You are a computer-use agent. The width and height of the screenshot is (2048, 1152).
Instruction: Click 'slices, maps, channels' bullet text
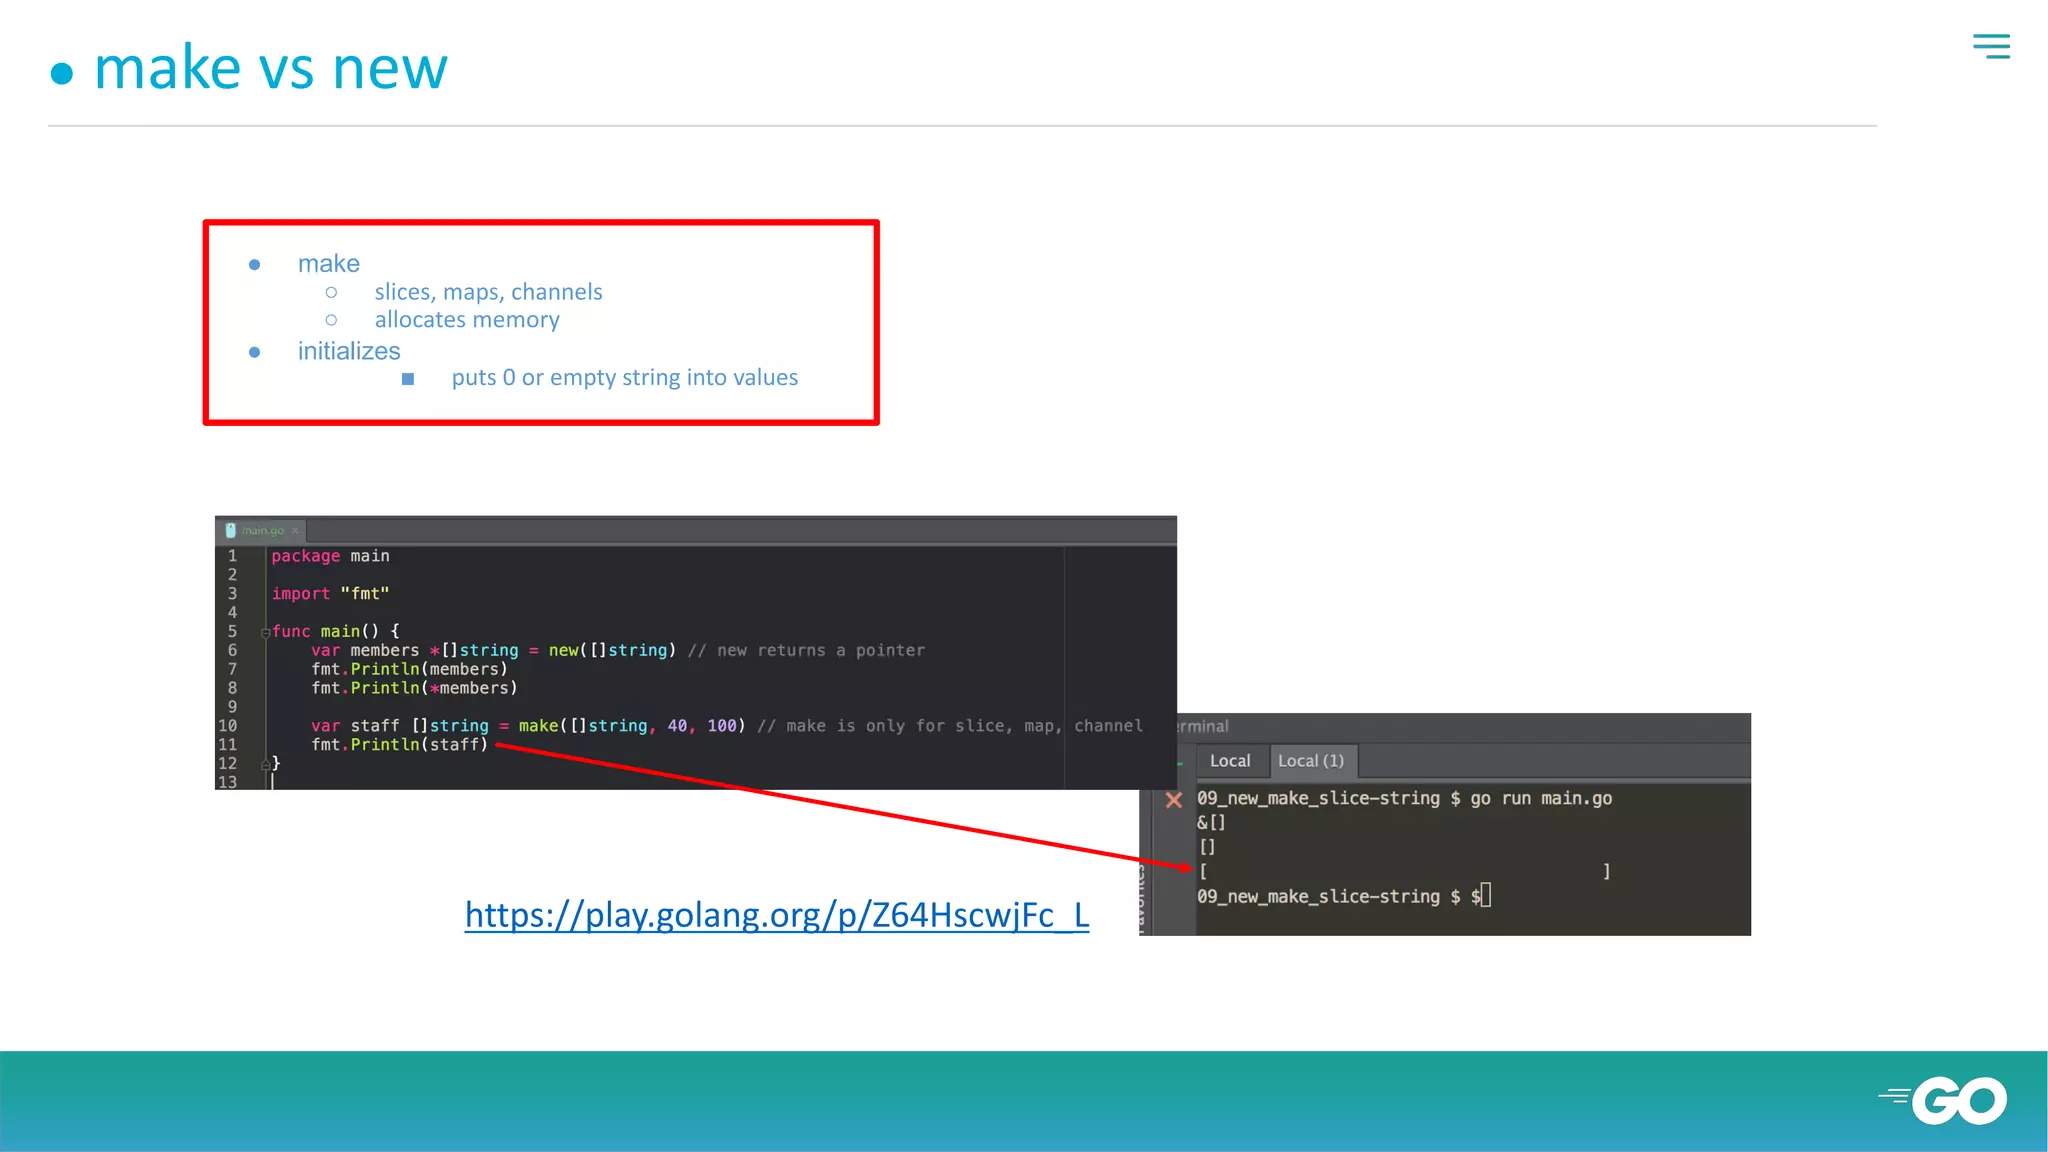(488, 292)
